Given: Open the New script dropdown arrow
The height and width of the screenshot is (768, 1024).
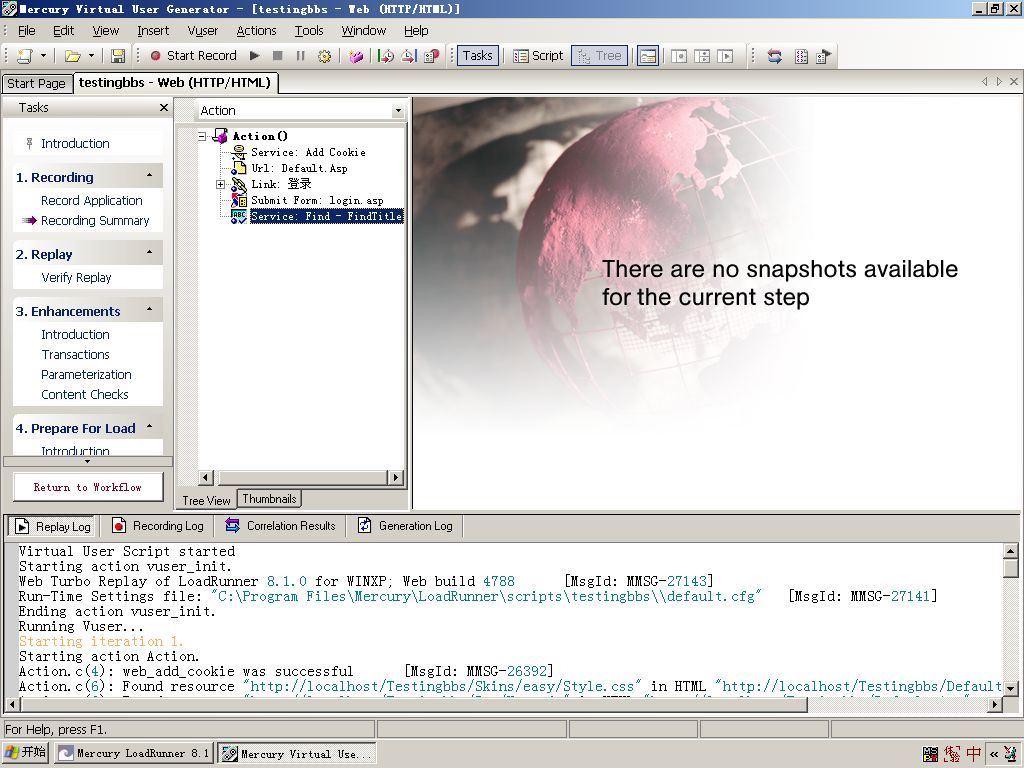Looking at the screenshot, I should click(x=43, y=56).
